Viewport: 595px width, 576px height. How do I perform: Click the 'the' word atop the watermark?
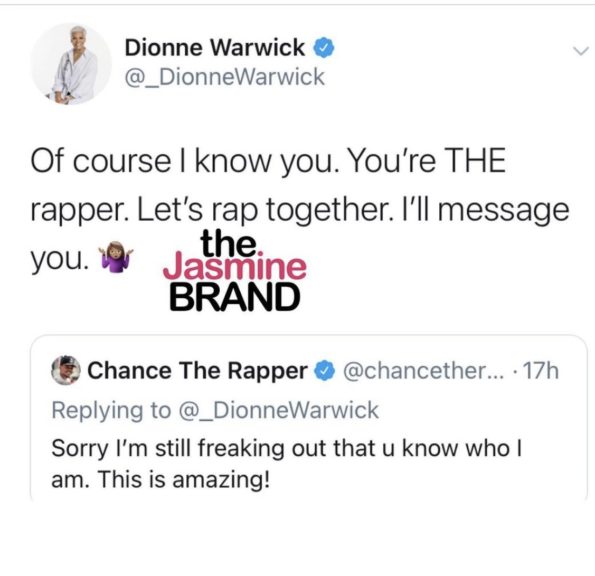pyautogui.click(x=229, y=243)
